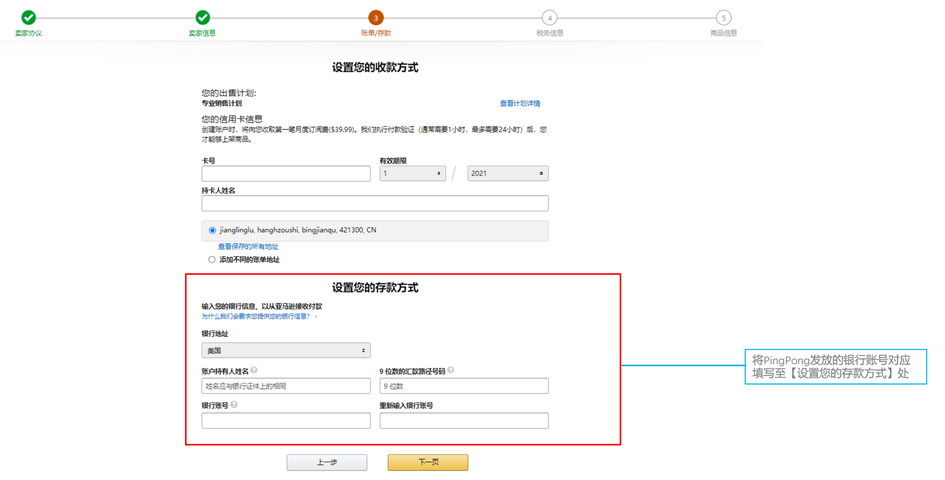Open the expiration year 2021 dropdown

tap(507, 173)
